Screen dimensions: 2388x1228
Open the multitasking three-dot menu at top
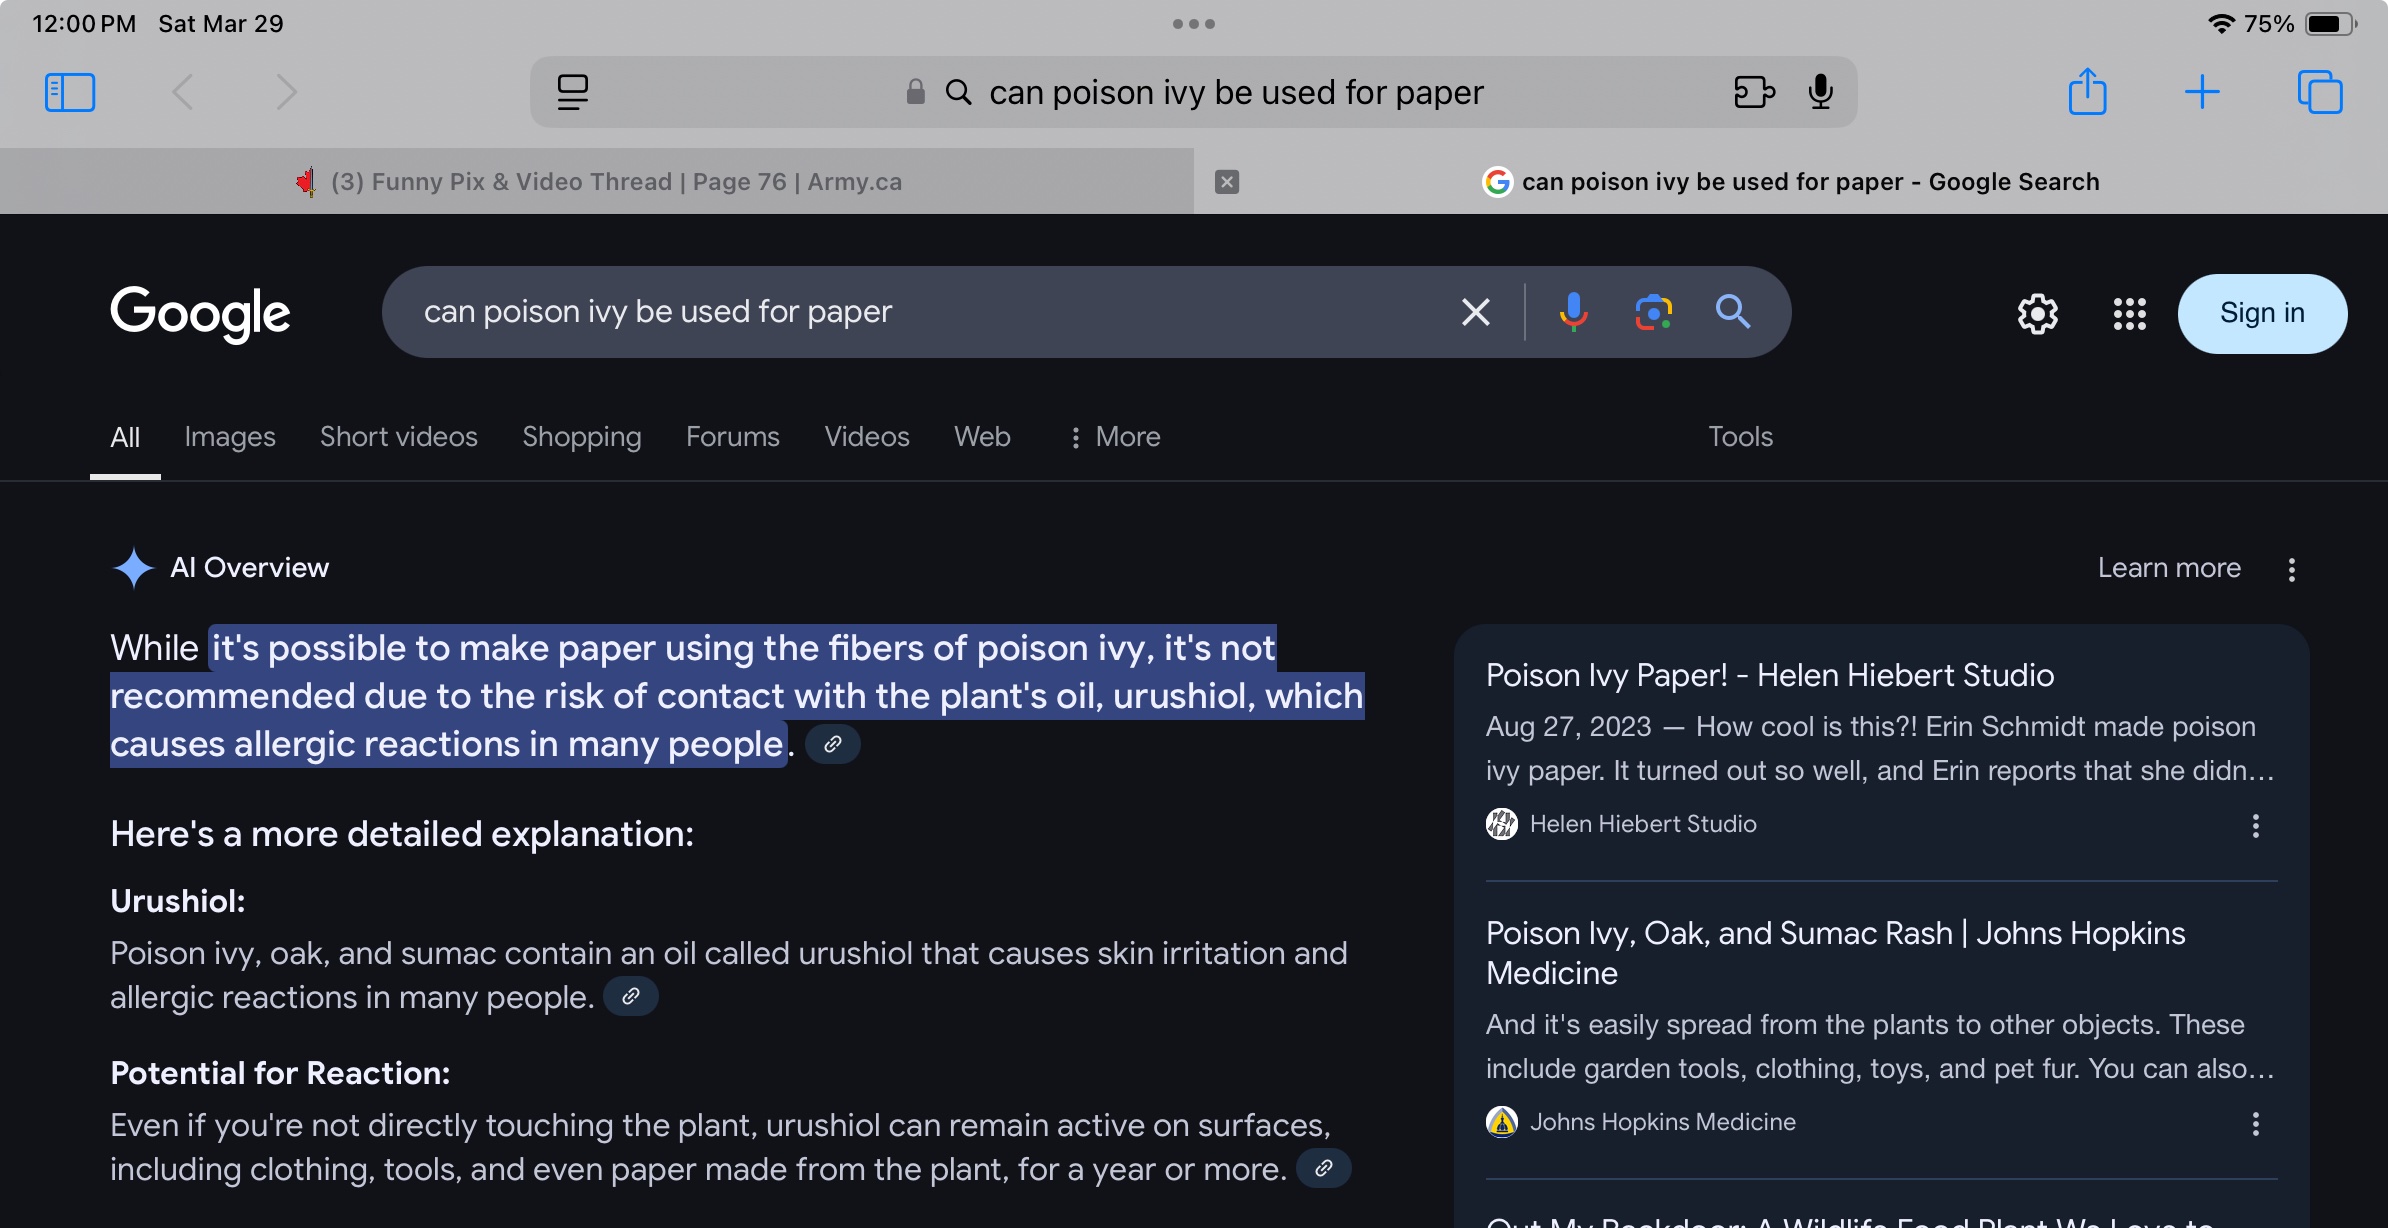pyautogui.click(x=1194, y=24)
